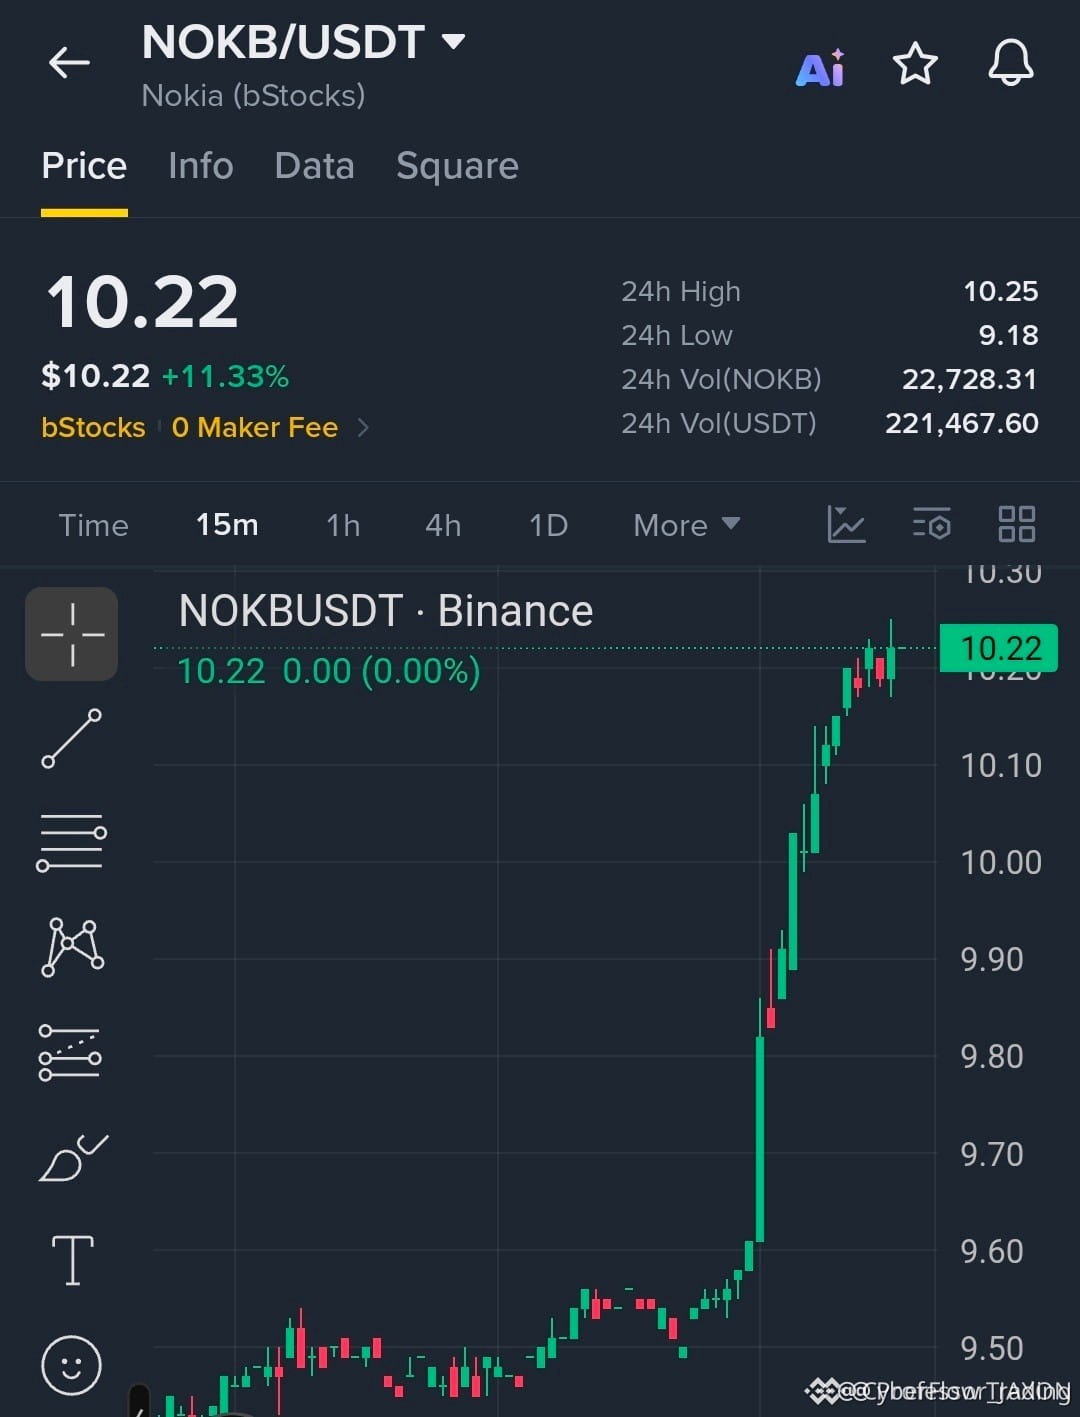This screenshot has width=1080, height=1417.
Task: Tap the 24h High value 10.25
Action: [x=1000, y=291]
